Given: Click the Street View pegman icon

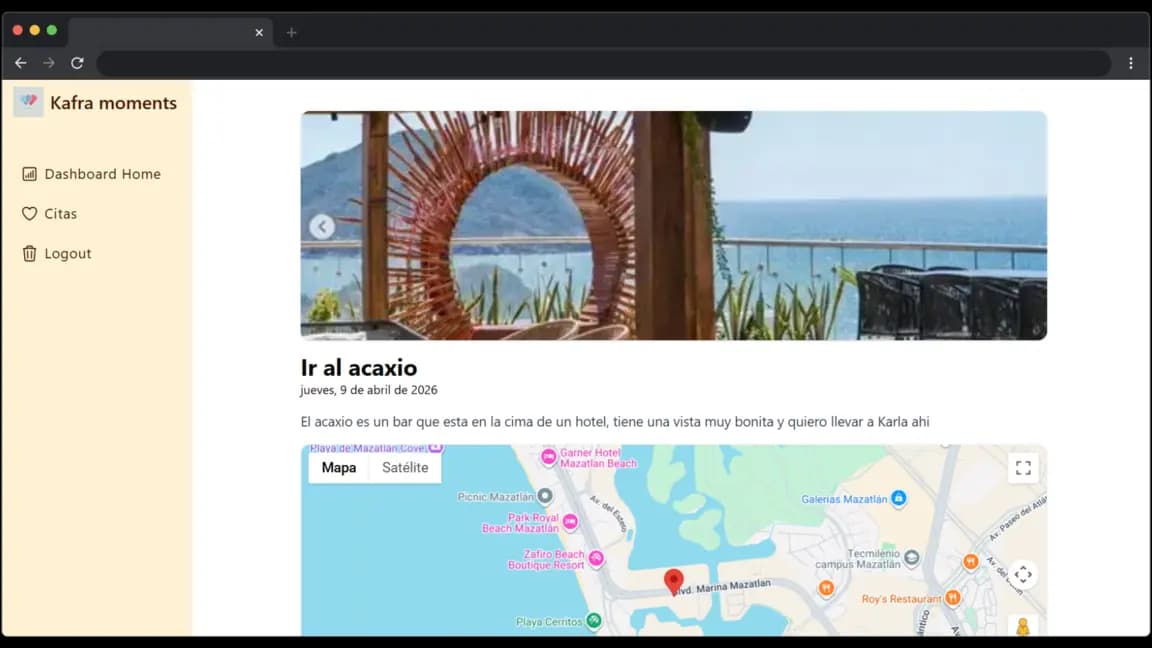Looking at the screenshot, I should [1022, 627].
